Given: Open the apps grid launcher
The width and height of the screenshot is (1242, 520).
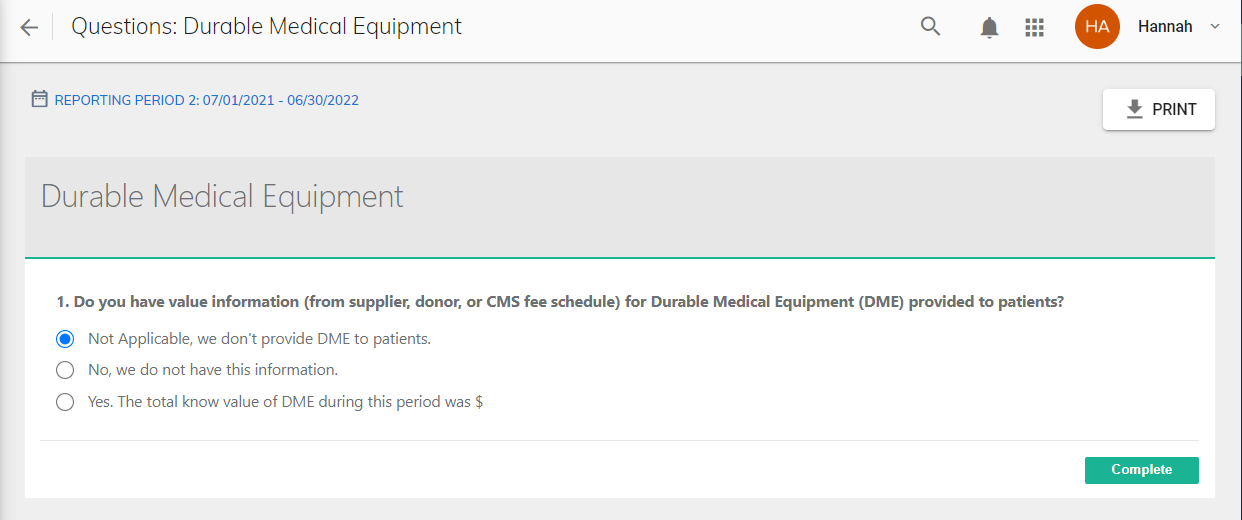Looking at the screenshot, I should click(x=1035, y=28).
